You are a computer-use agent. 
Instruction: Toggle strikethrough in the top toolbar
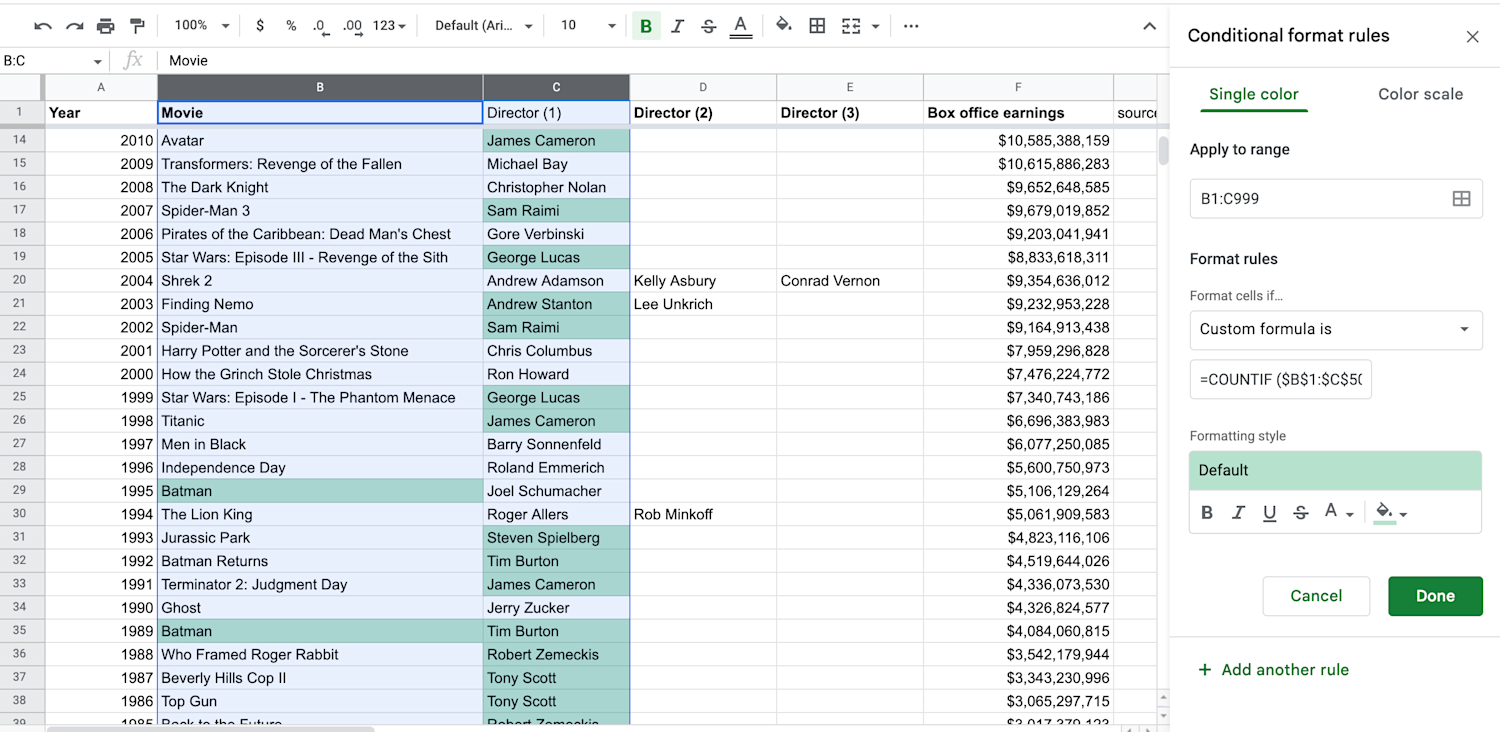pyautogui.click(x=708, y=26)
